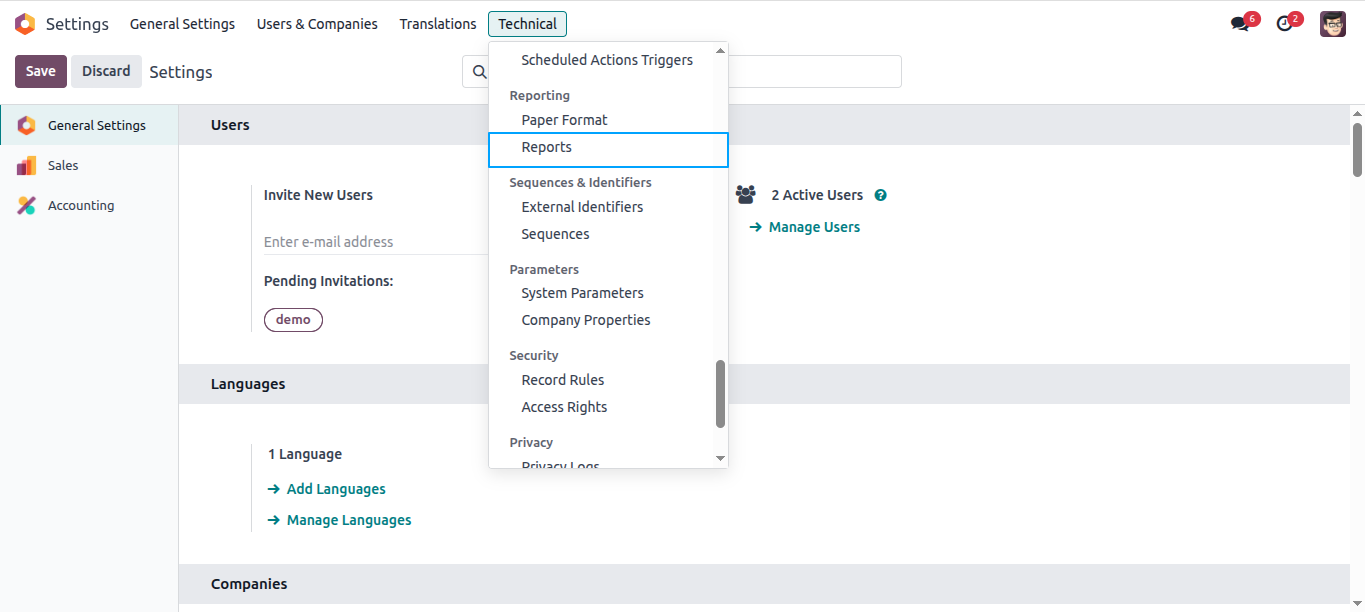Select the Sales sidebar tab
Image resolution: width=1365 pixels, height=612 pixels.
click(x=89, y=165)
